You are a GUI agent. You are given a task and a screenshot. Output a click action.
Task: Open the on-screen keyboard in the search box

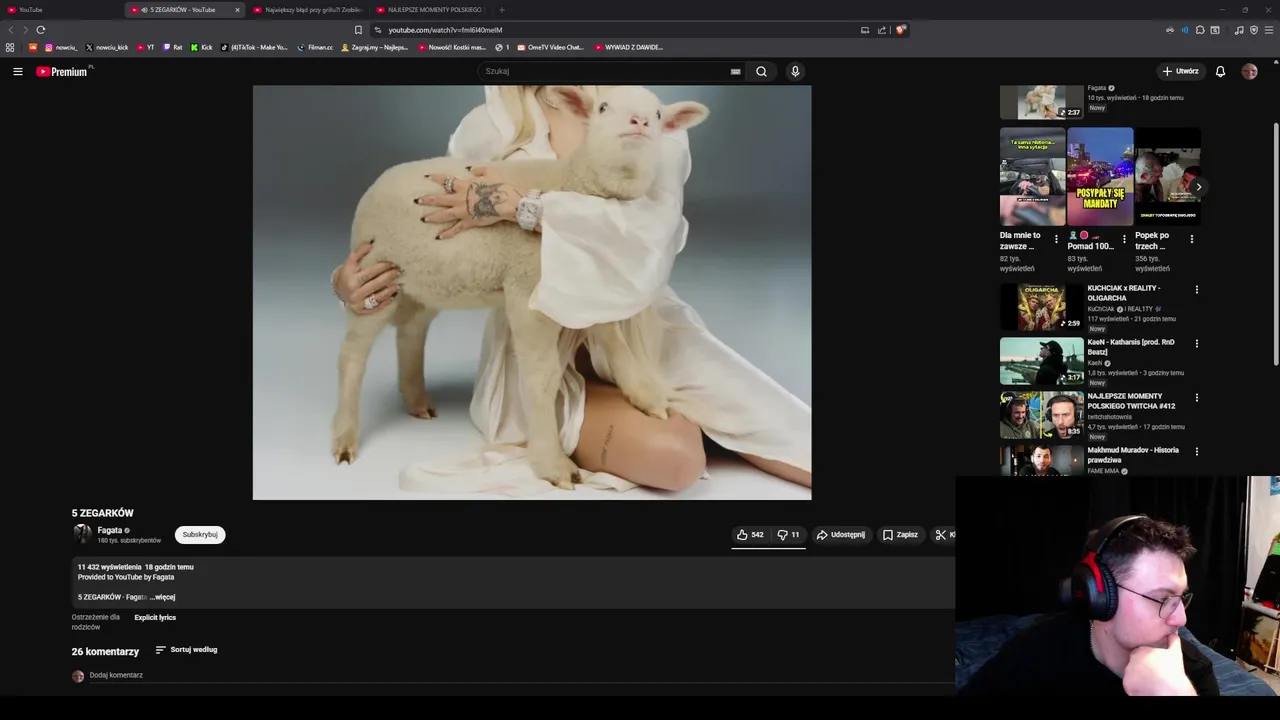pyautogui.click(x=735, y=71)
